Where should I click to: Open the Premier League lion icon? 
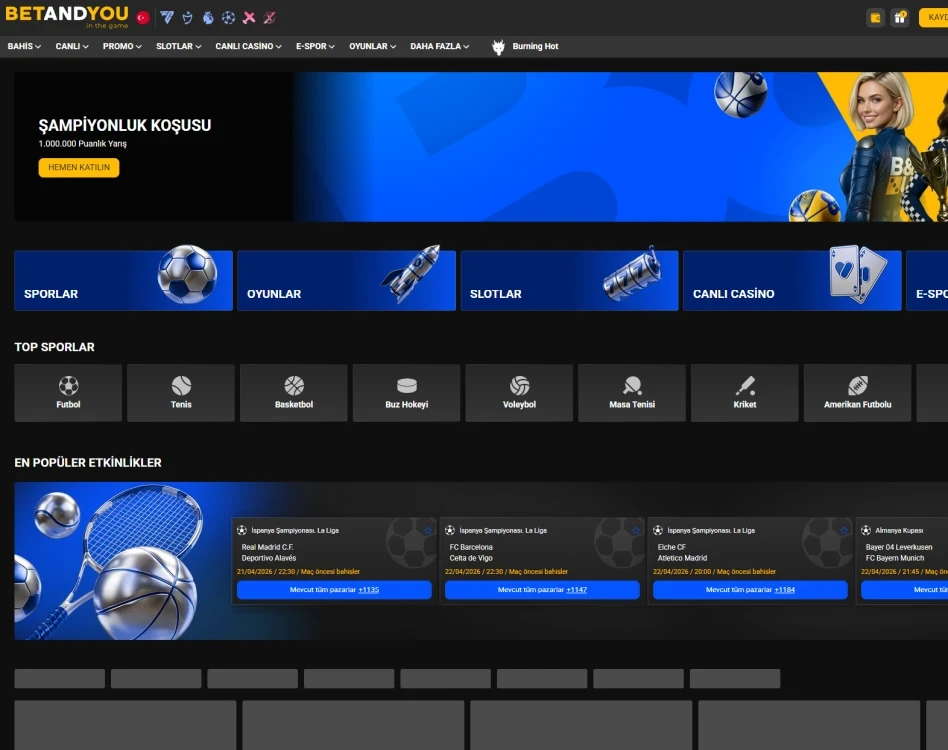pyautogui.click(x=208, y=18)
